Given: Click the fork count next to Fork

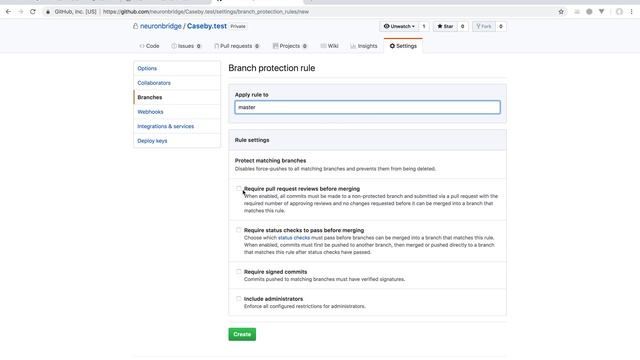Looking at the screenshot, I should point(501,26).
